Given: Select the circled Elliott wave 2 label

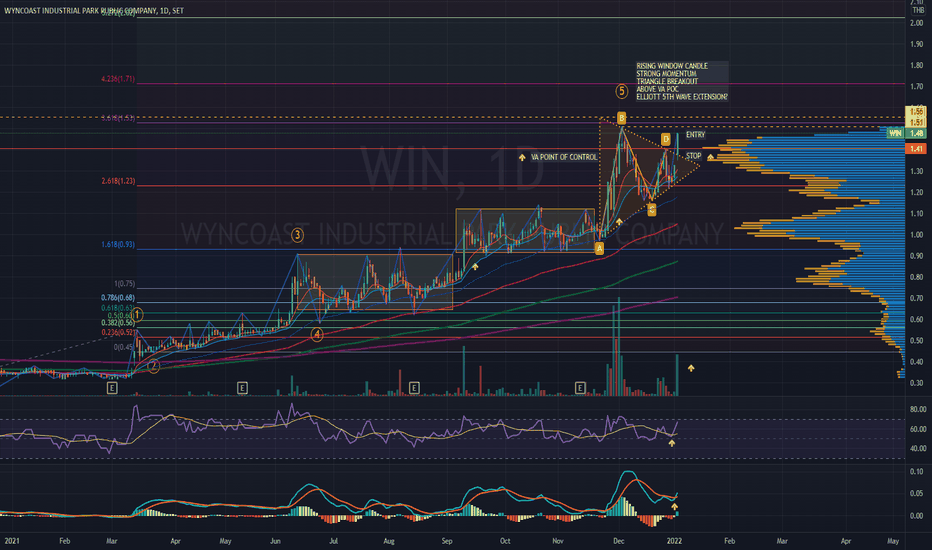Looking at the screenshot, I should coord(153,366).
